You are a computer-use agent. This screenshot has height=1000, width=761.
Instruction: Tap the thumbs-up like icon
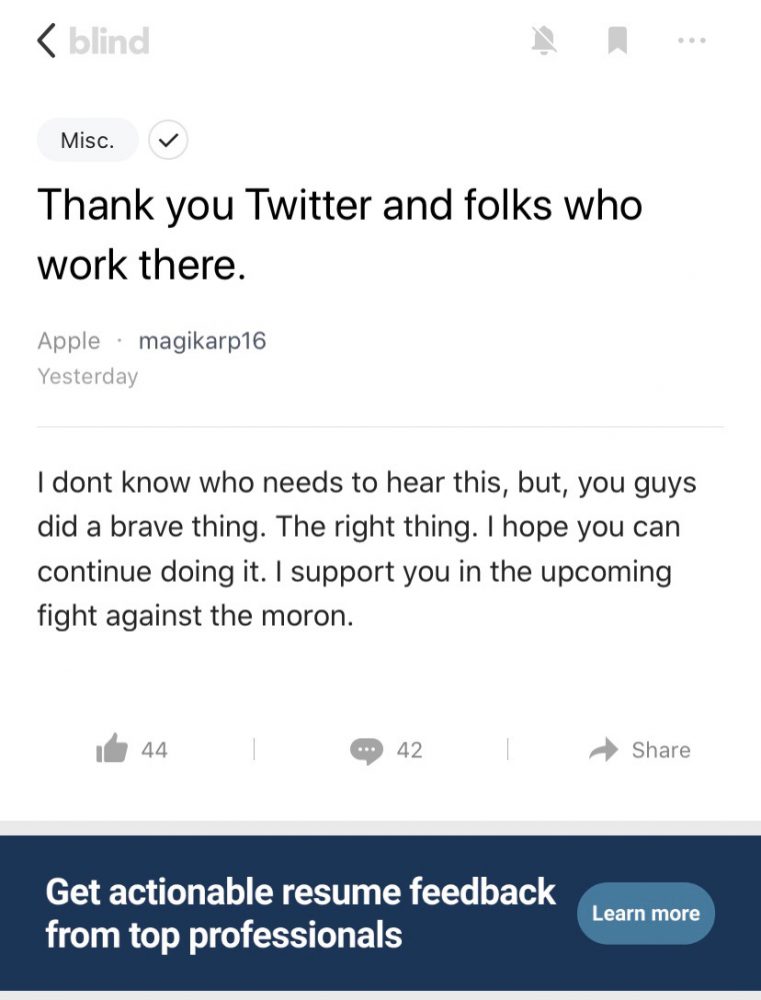pos(112,747)
